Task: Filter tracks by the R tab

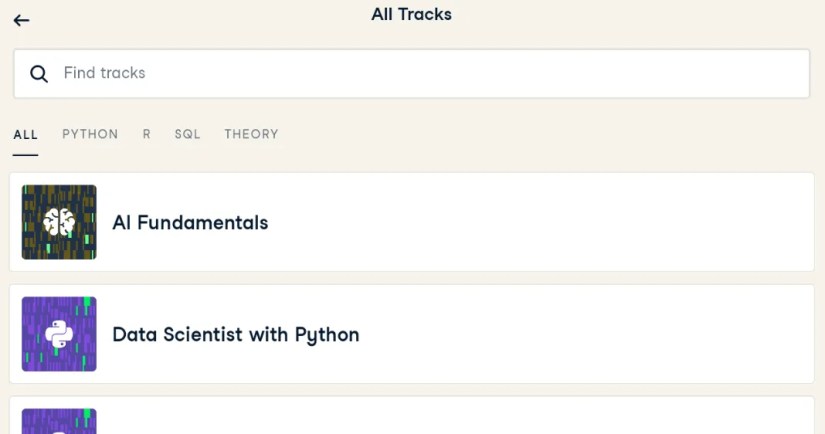Action: click(x=146, y=134)
